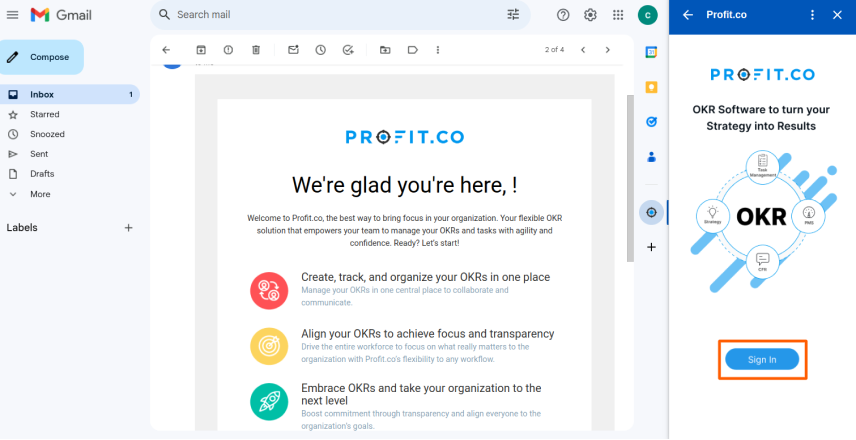Move this email to a folder
856x440 pixels.
pos(385,50)
